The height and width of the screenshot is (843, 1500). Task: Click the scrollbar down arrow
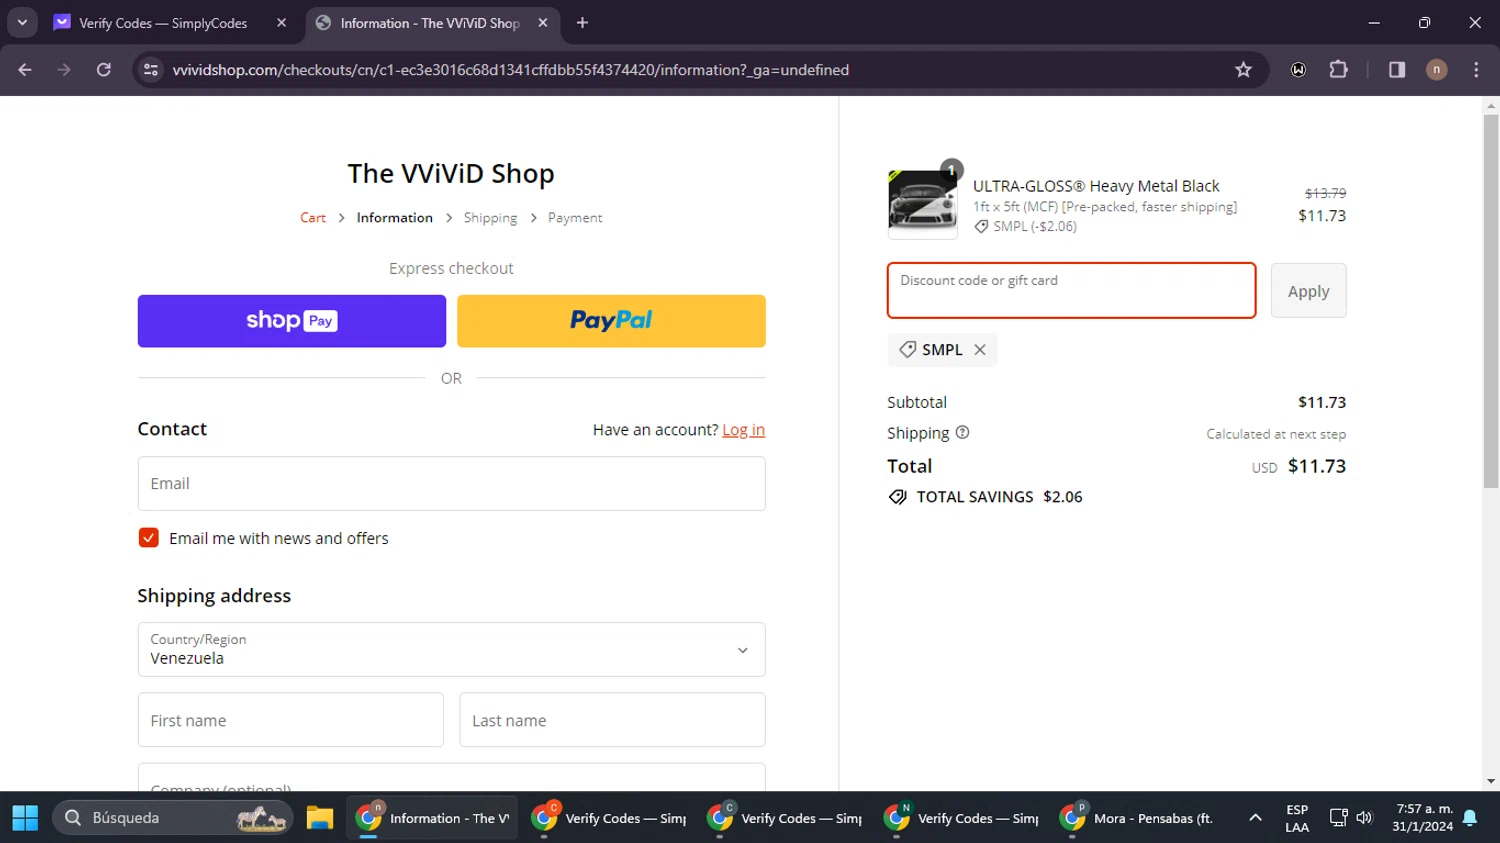point(1491,782)
